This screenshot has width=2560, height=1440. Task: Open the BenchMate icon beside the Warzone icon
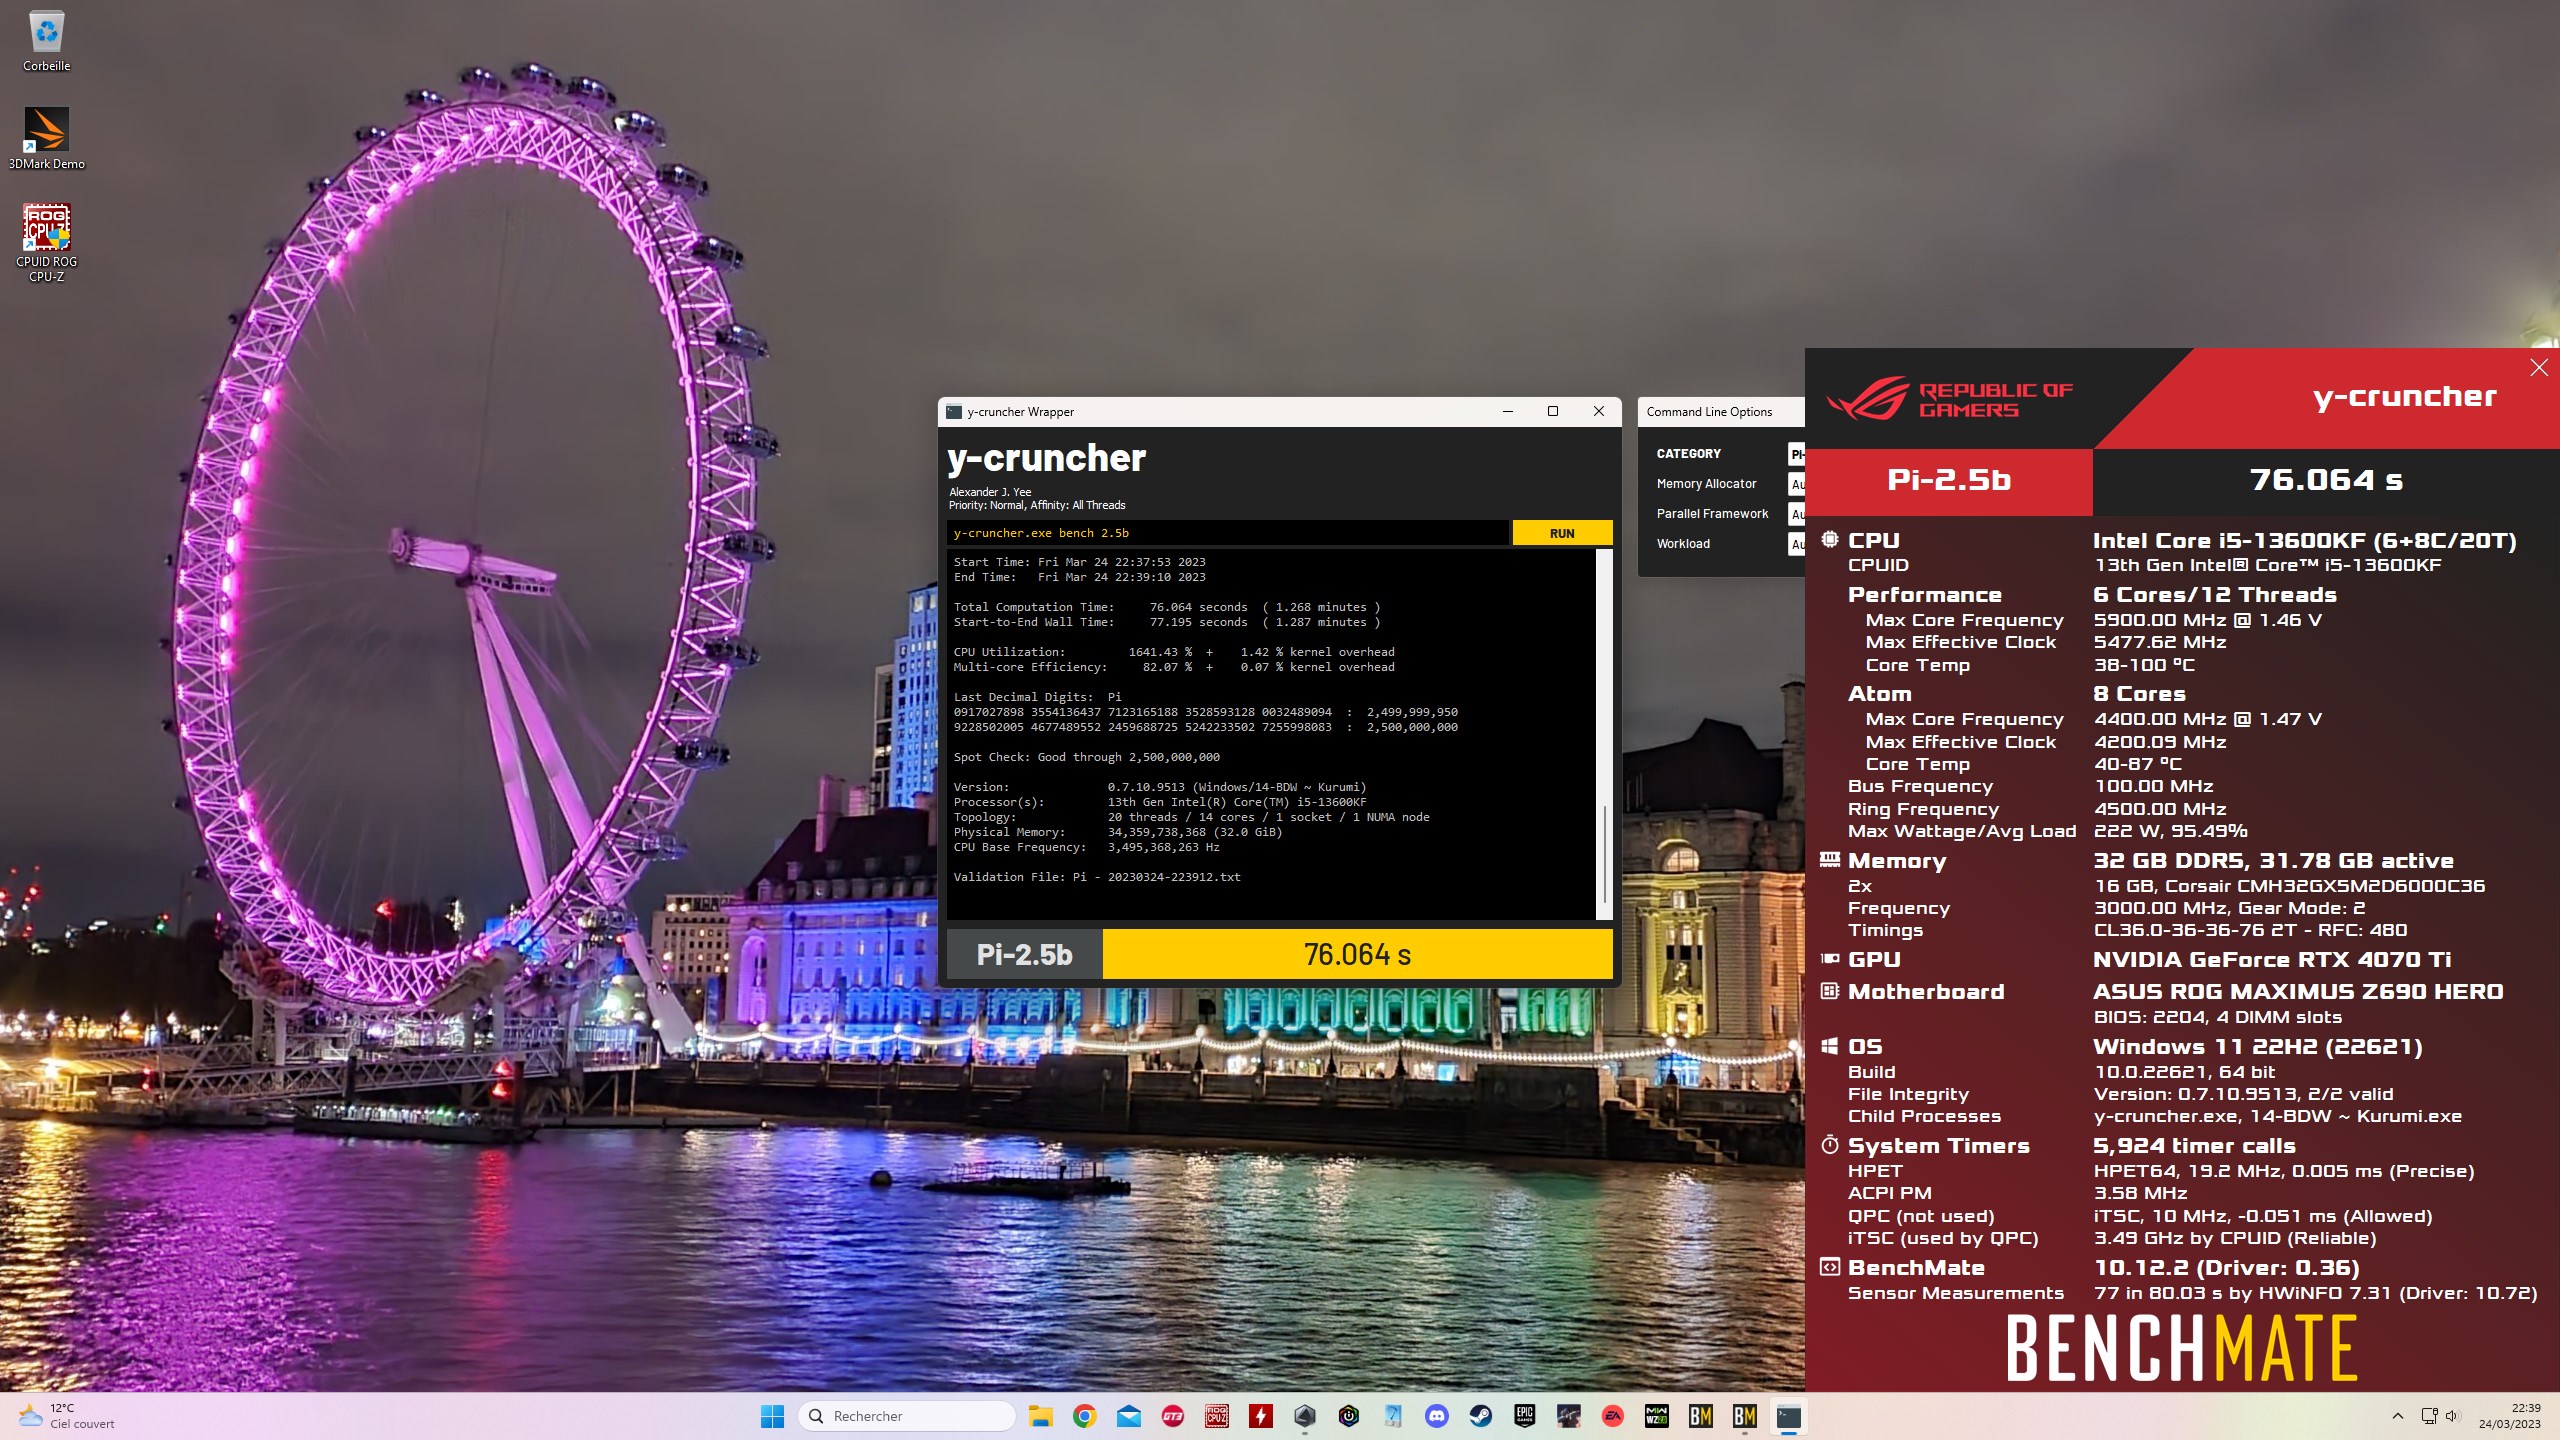tap(1700, 1416)
